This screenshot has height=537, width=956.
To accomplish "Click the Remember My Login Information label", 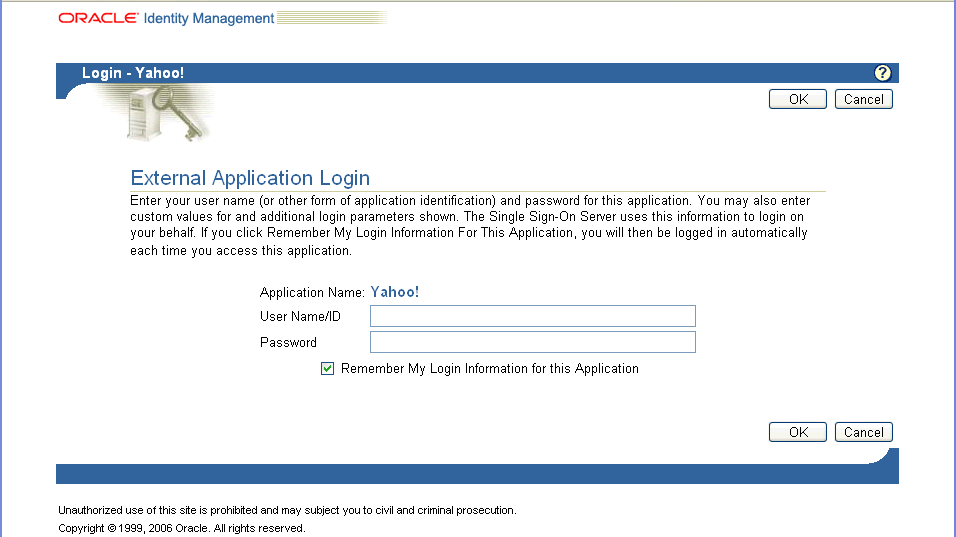I will coord(490,369).
